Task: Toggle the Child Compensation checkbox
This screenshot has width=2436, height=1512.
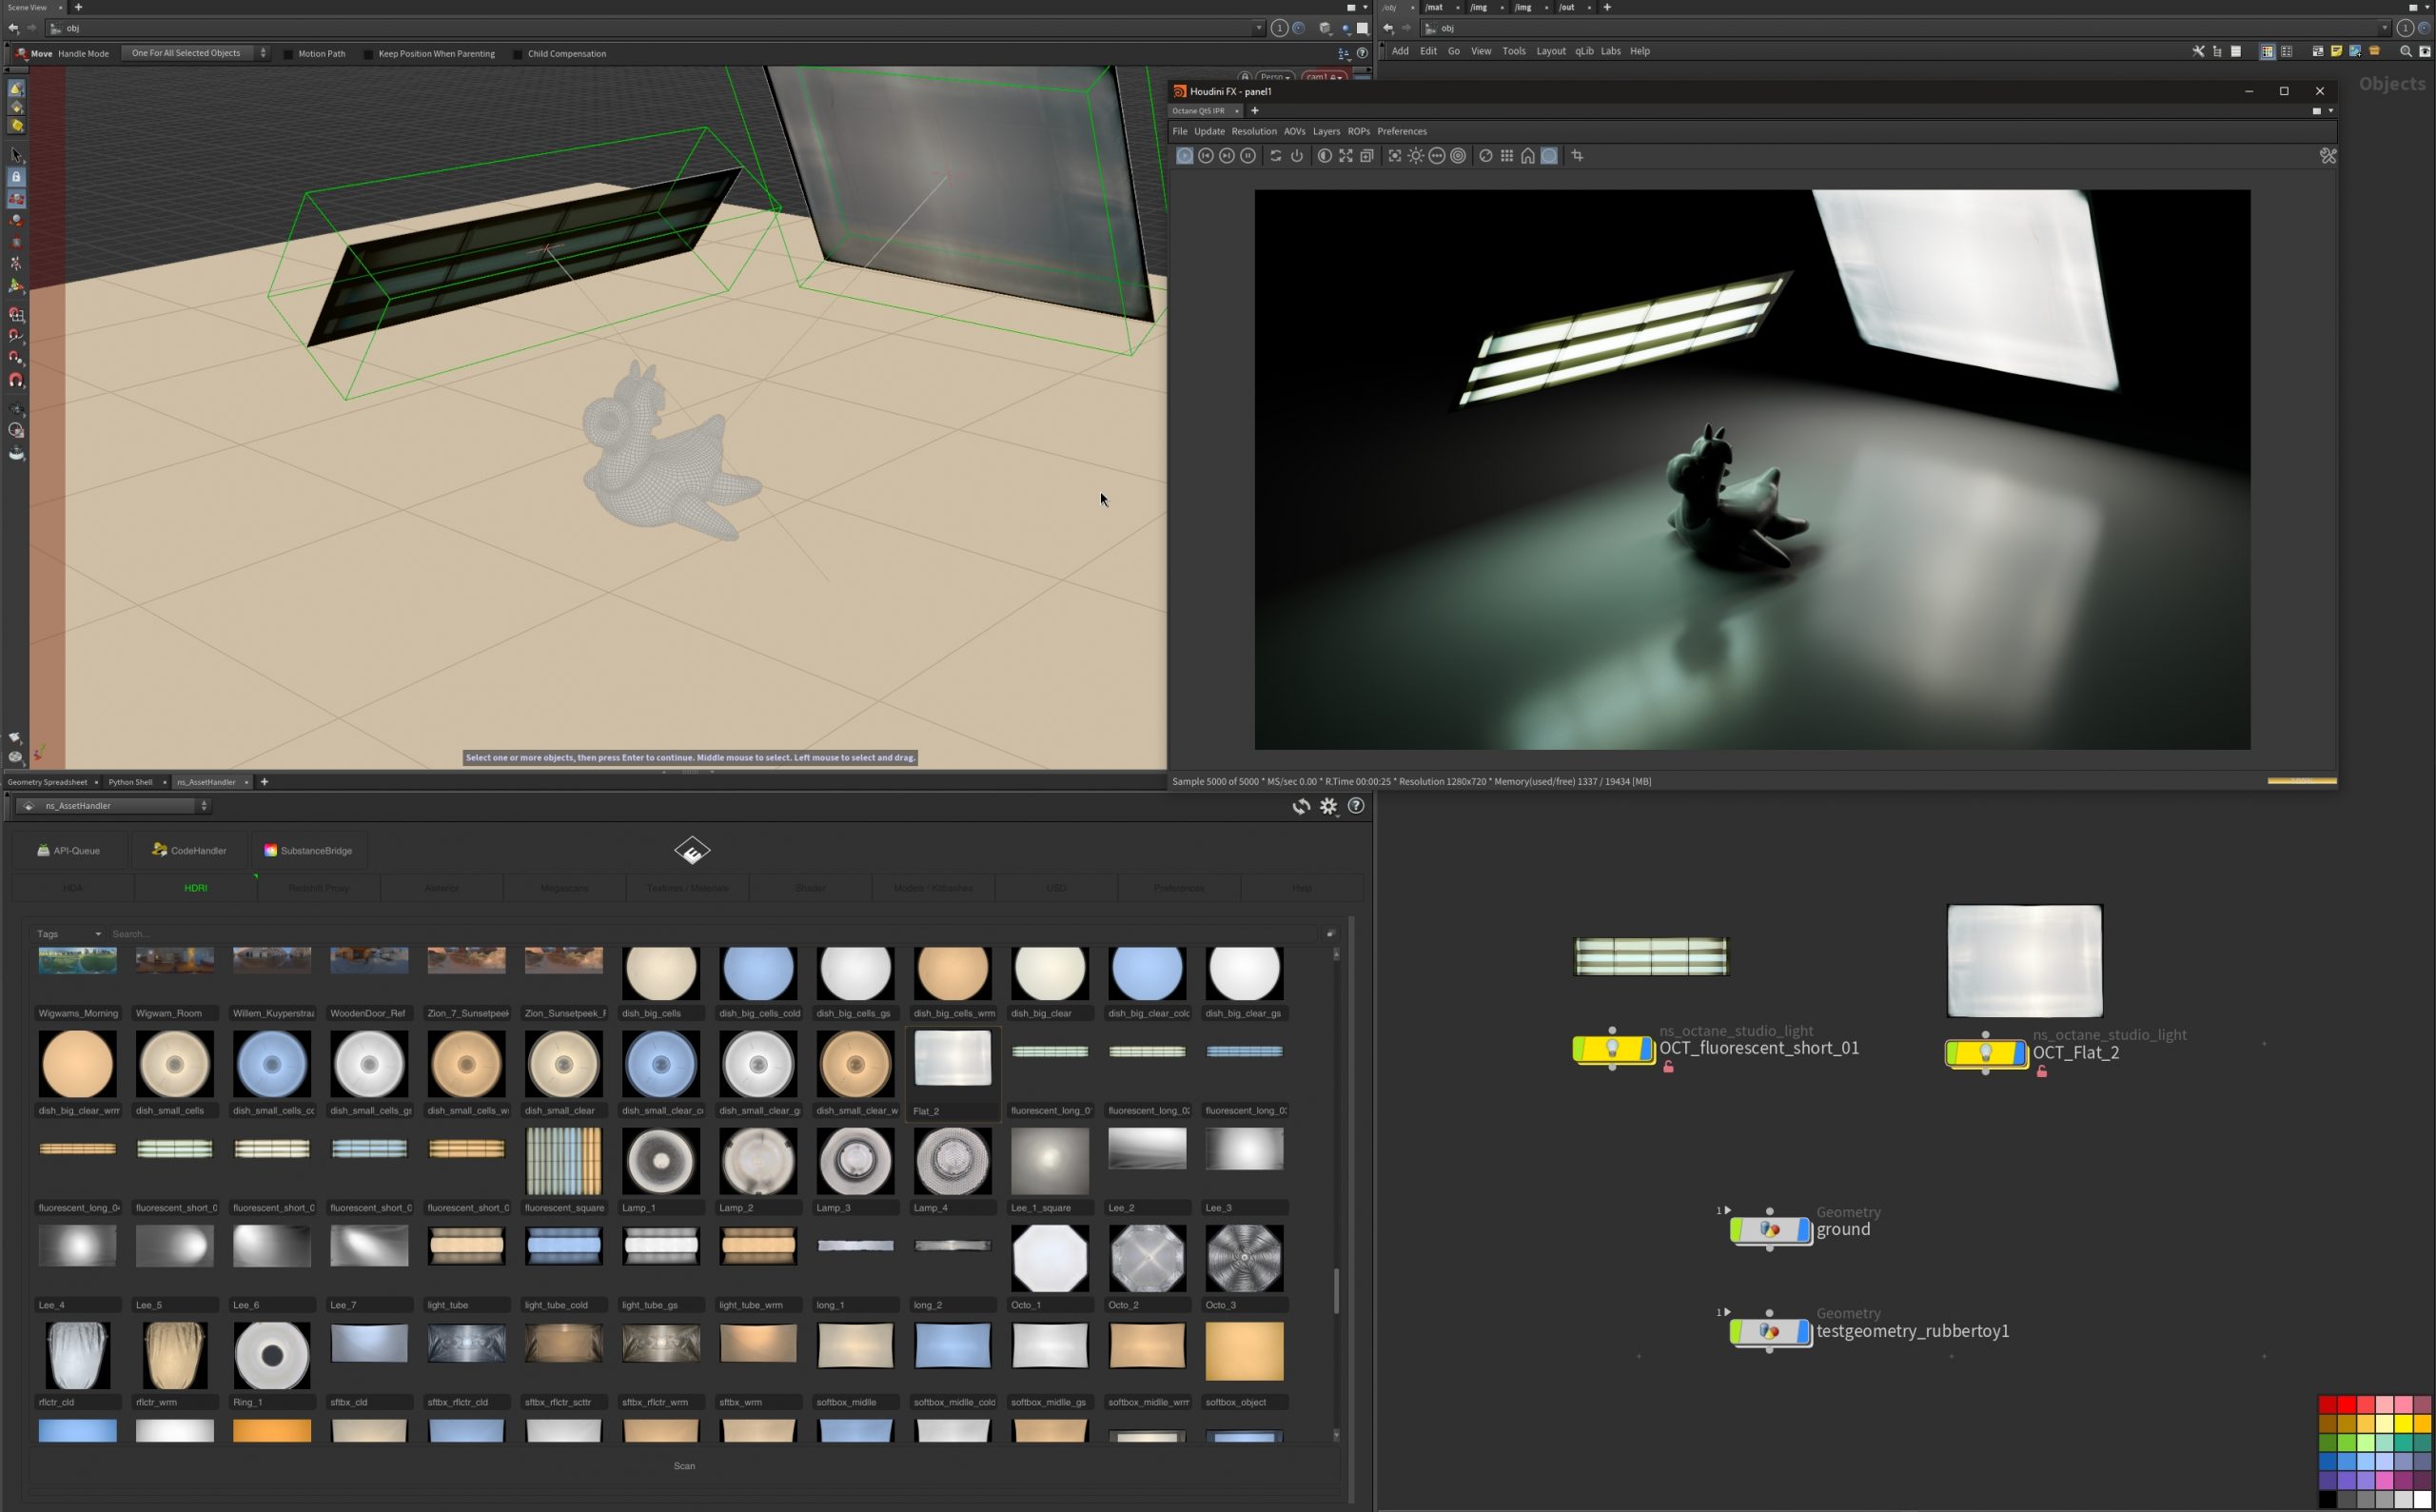Action: point(517,54)
